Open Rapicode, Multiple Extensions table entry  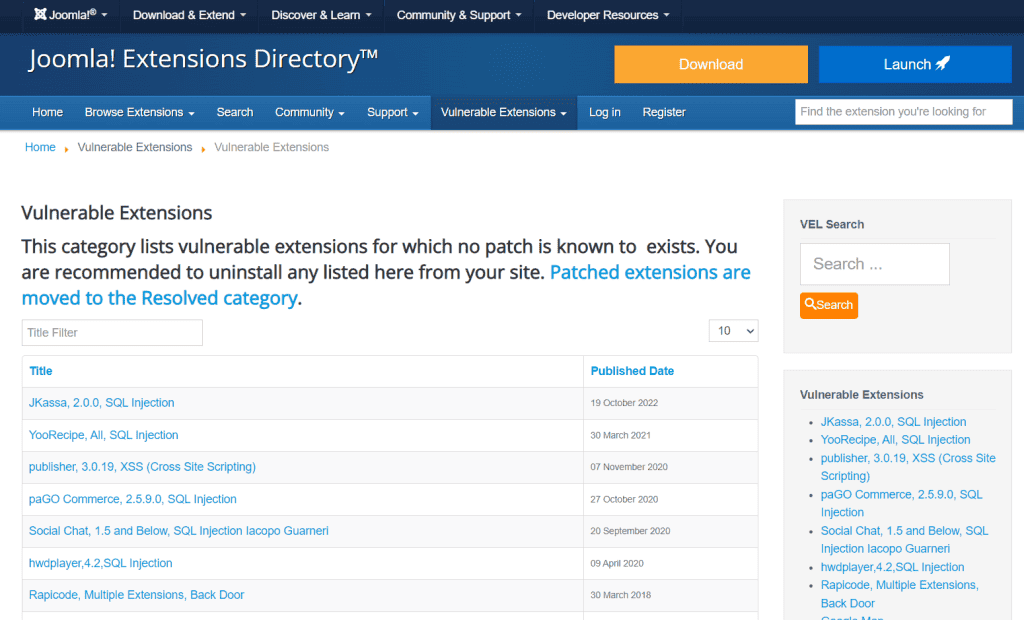tap(136, 595)
